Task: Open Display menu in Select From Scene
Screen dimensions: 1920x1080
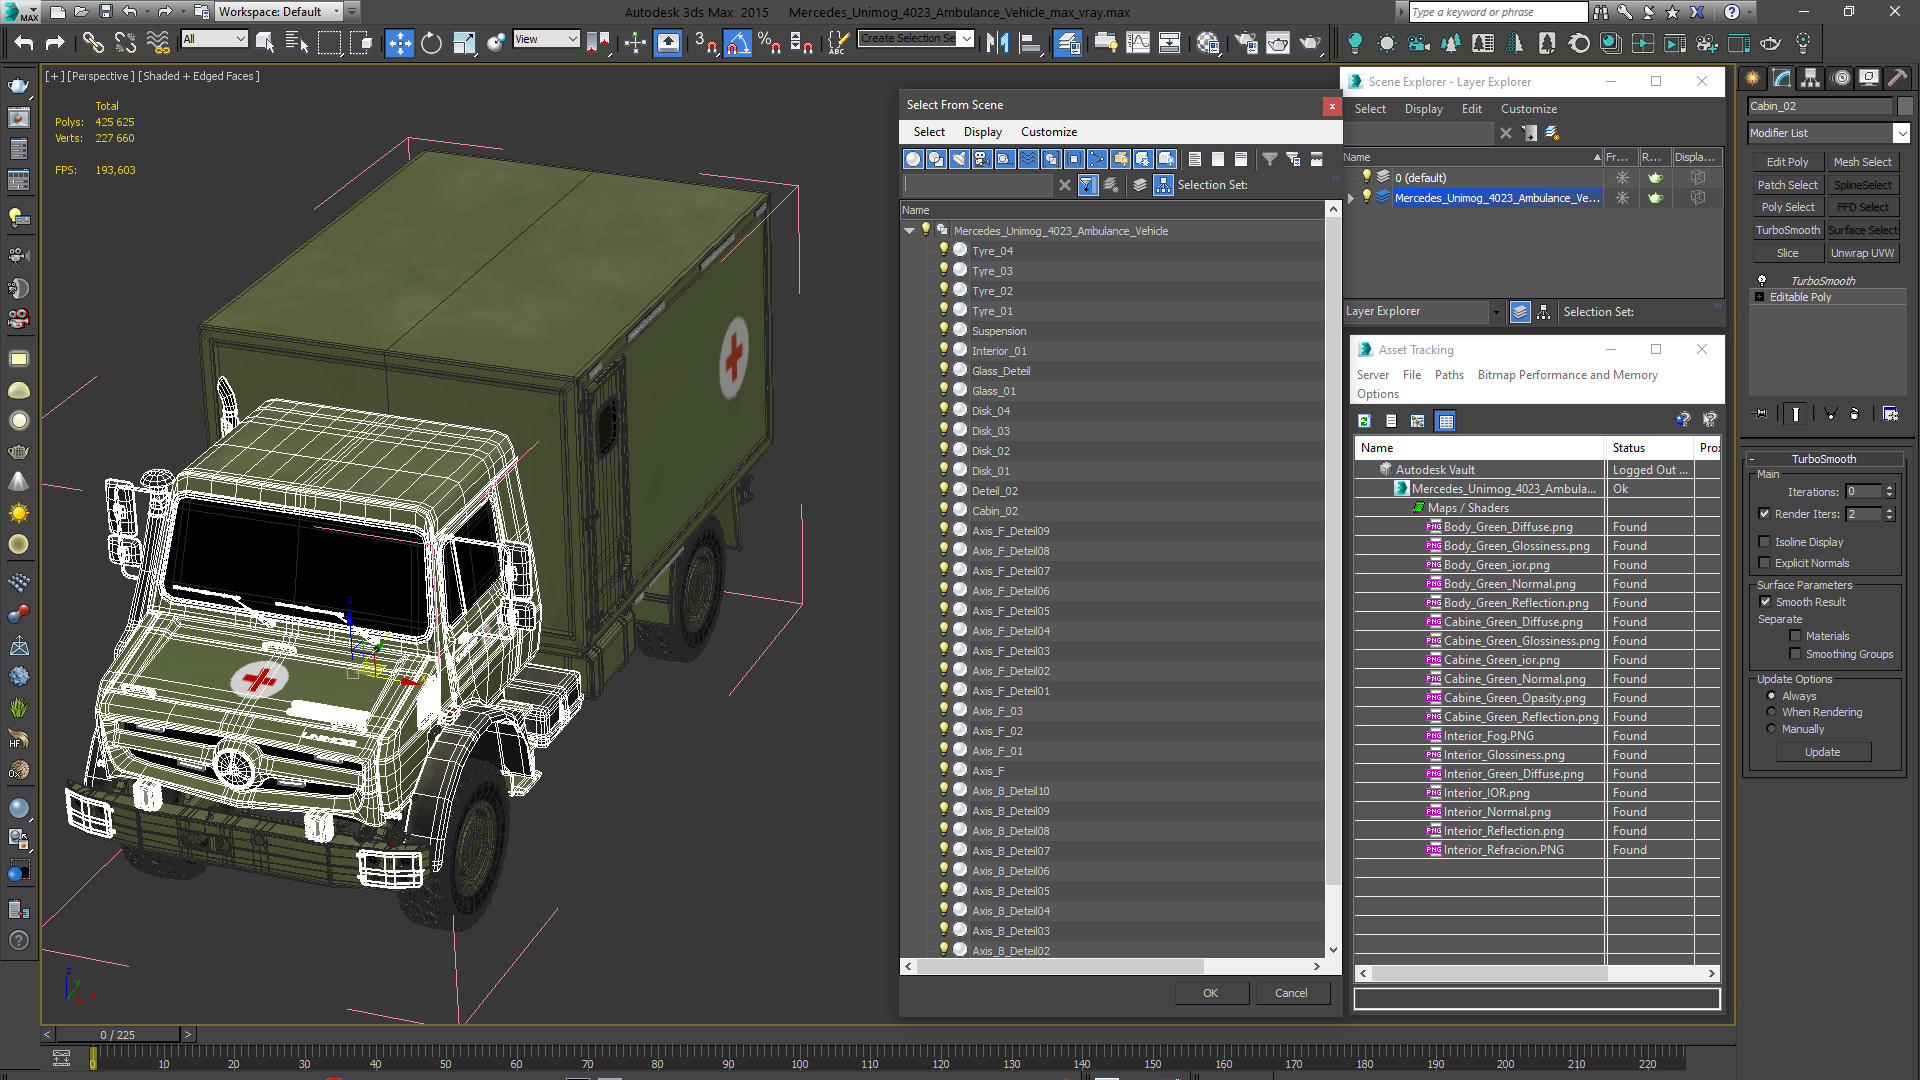Action: (982, 132)
